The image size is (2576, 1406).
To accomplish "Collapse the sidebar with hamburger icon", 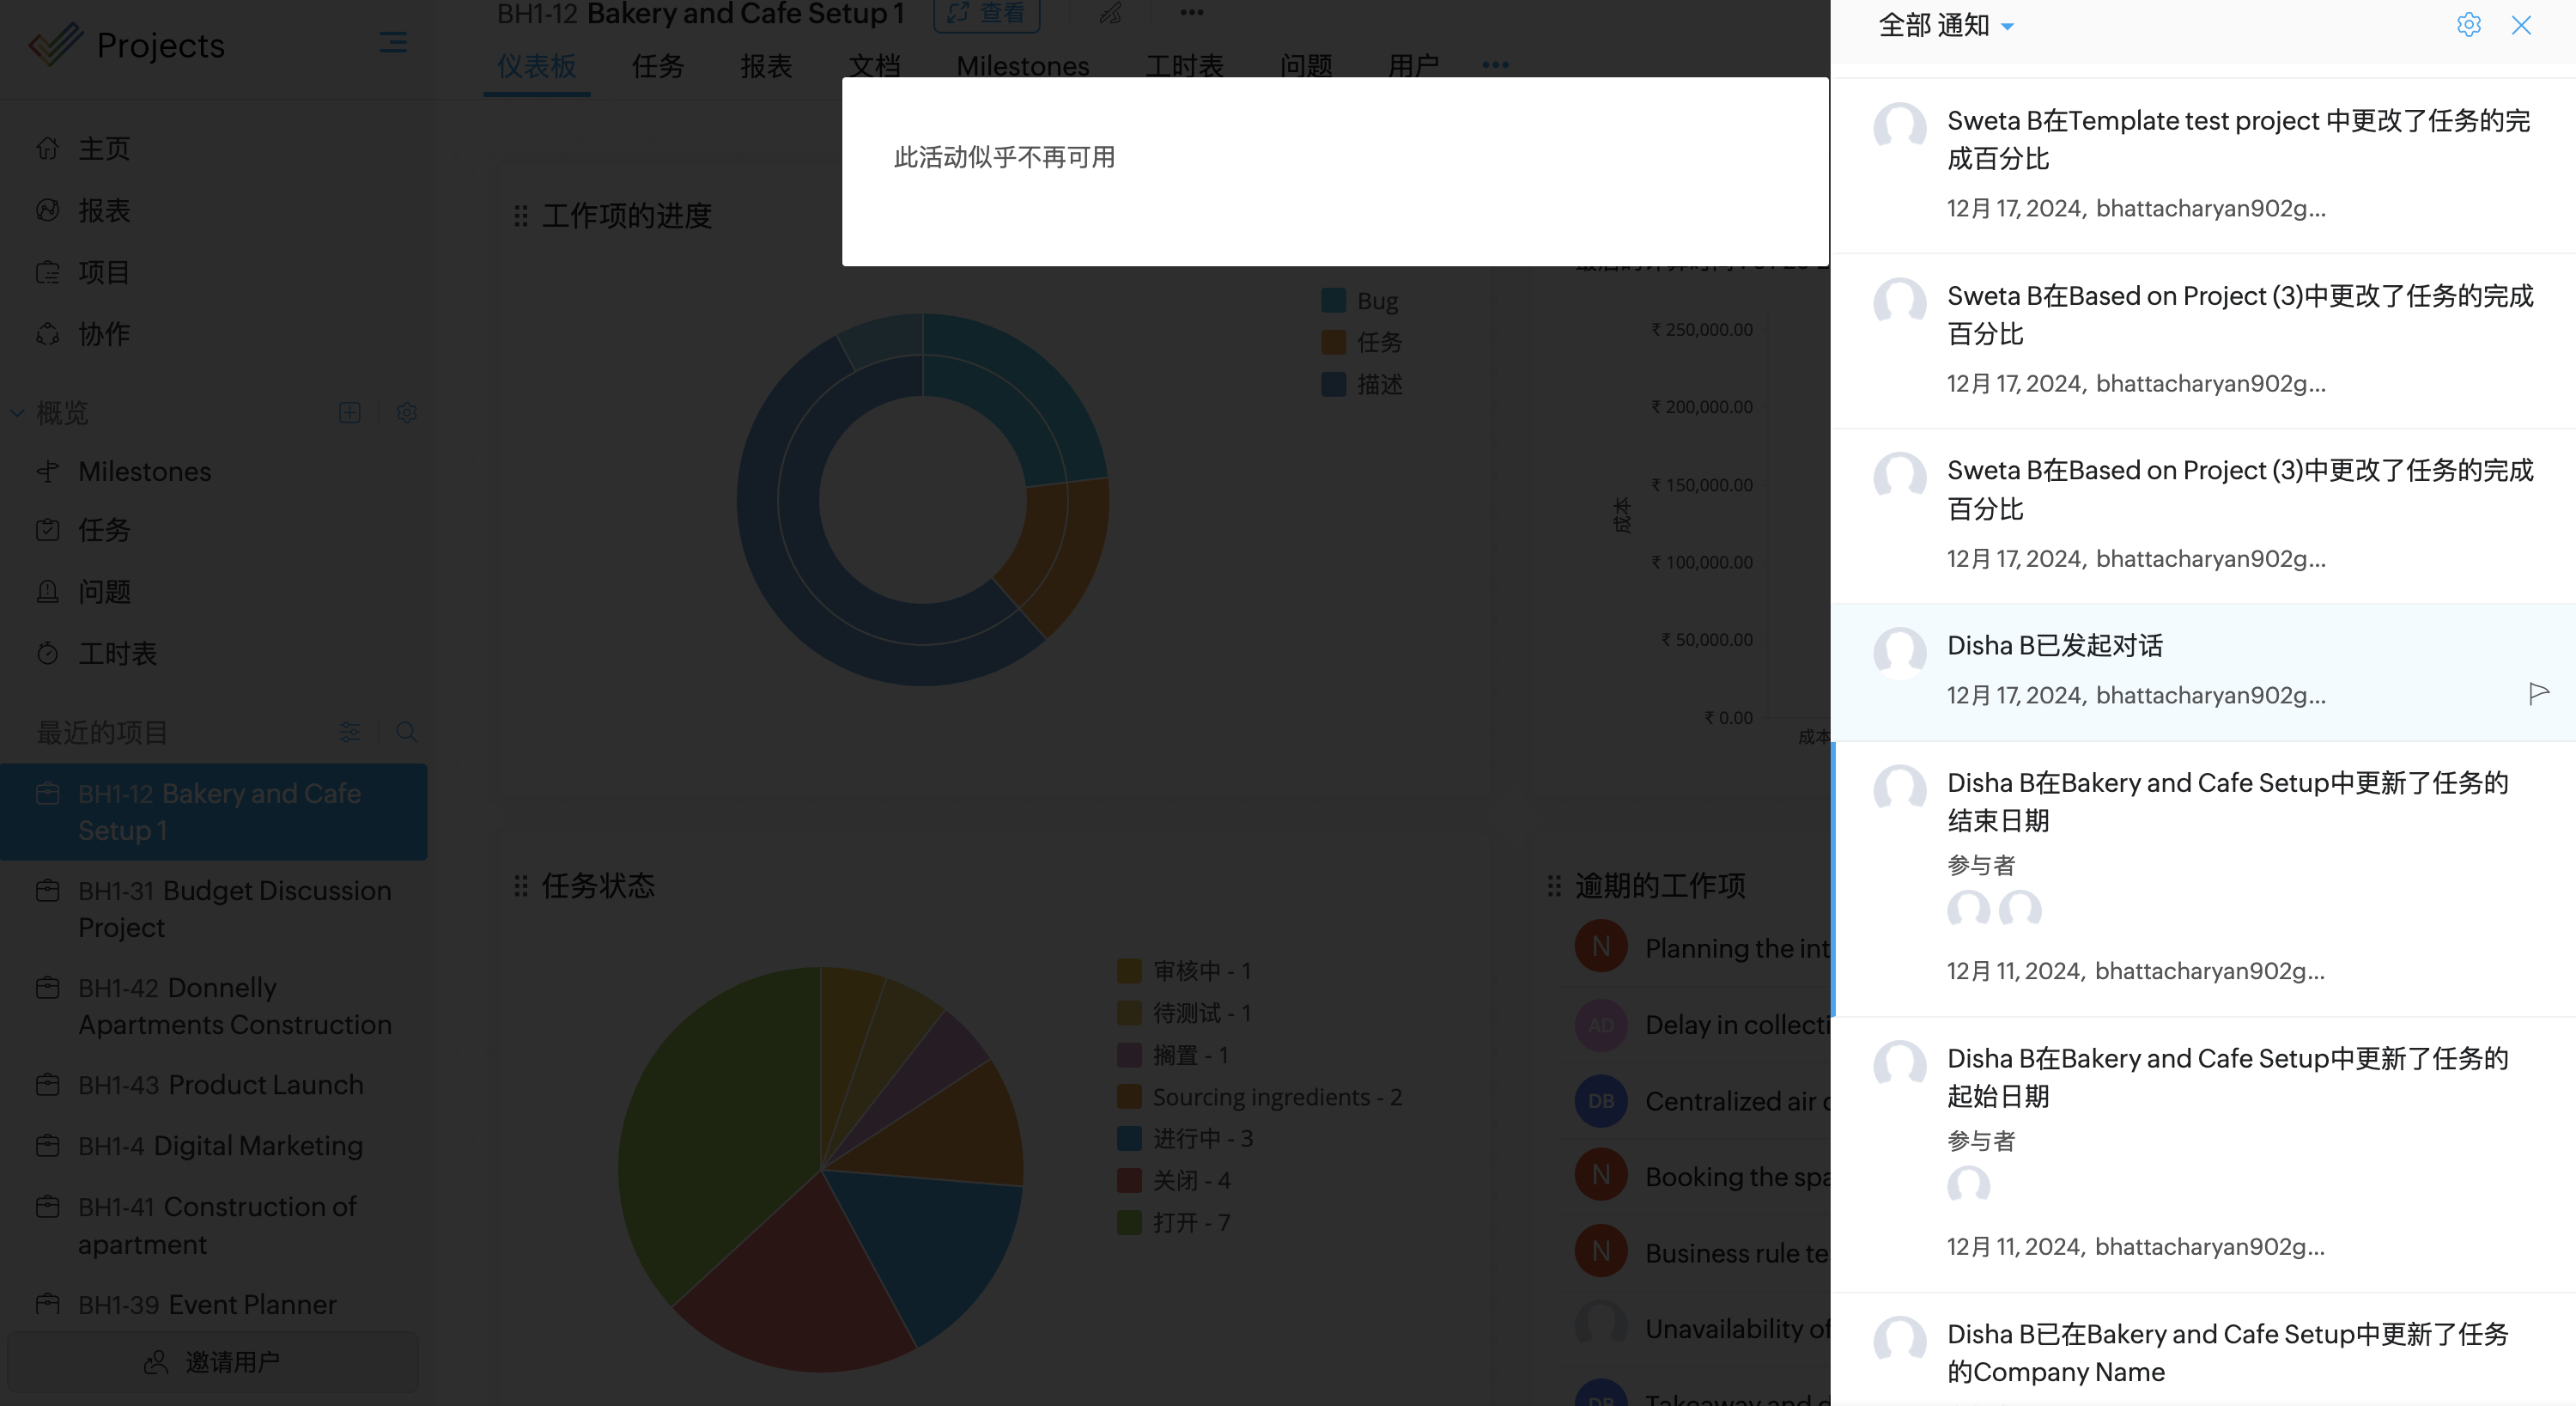I will pyautogui.click(x=393, y=43).
